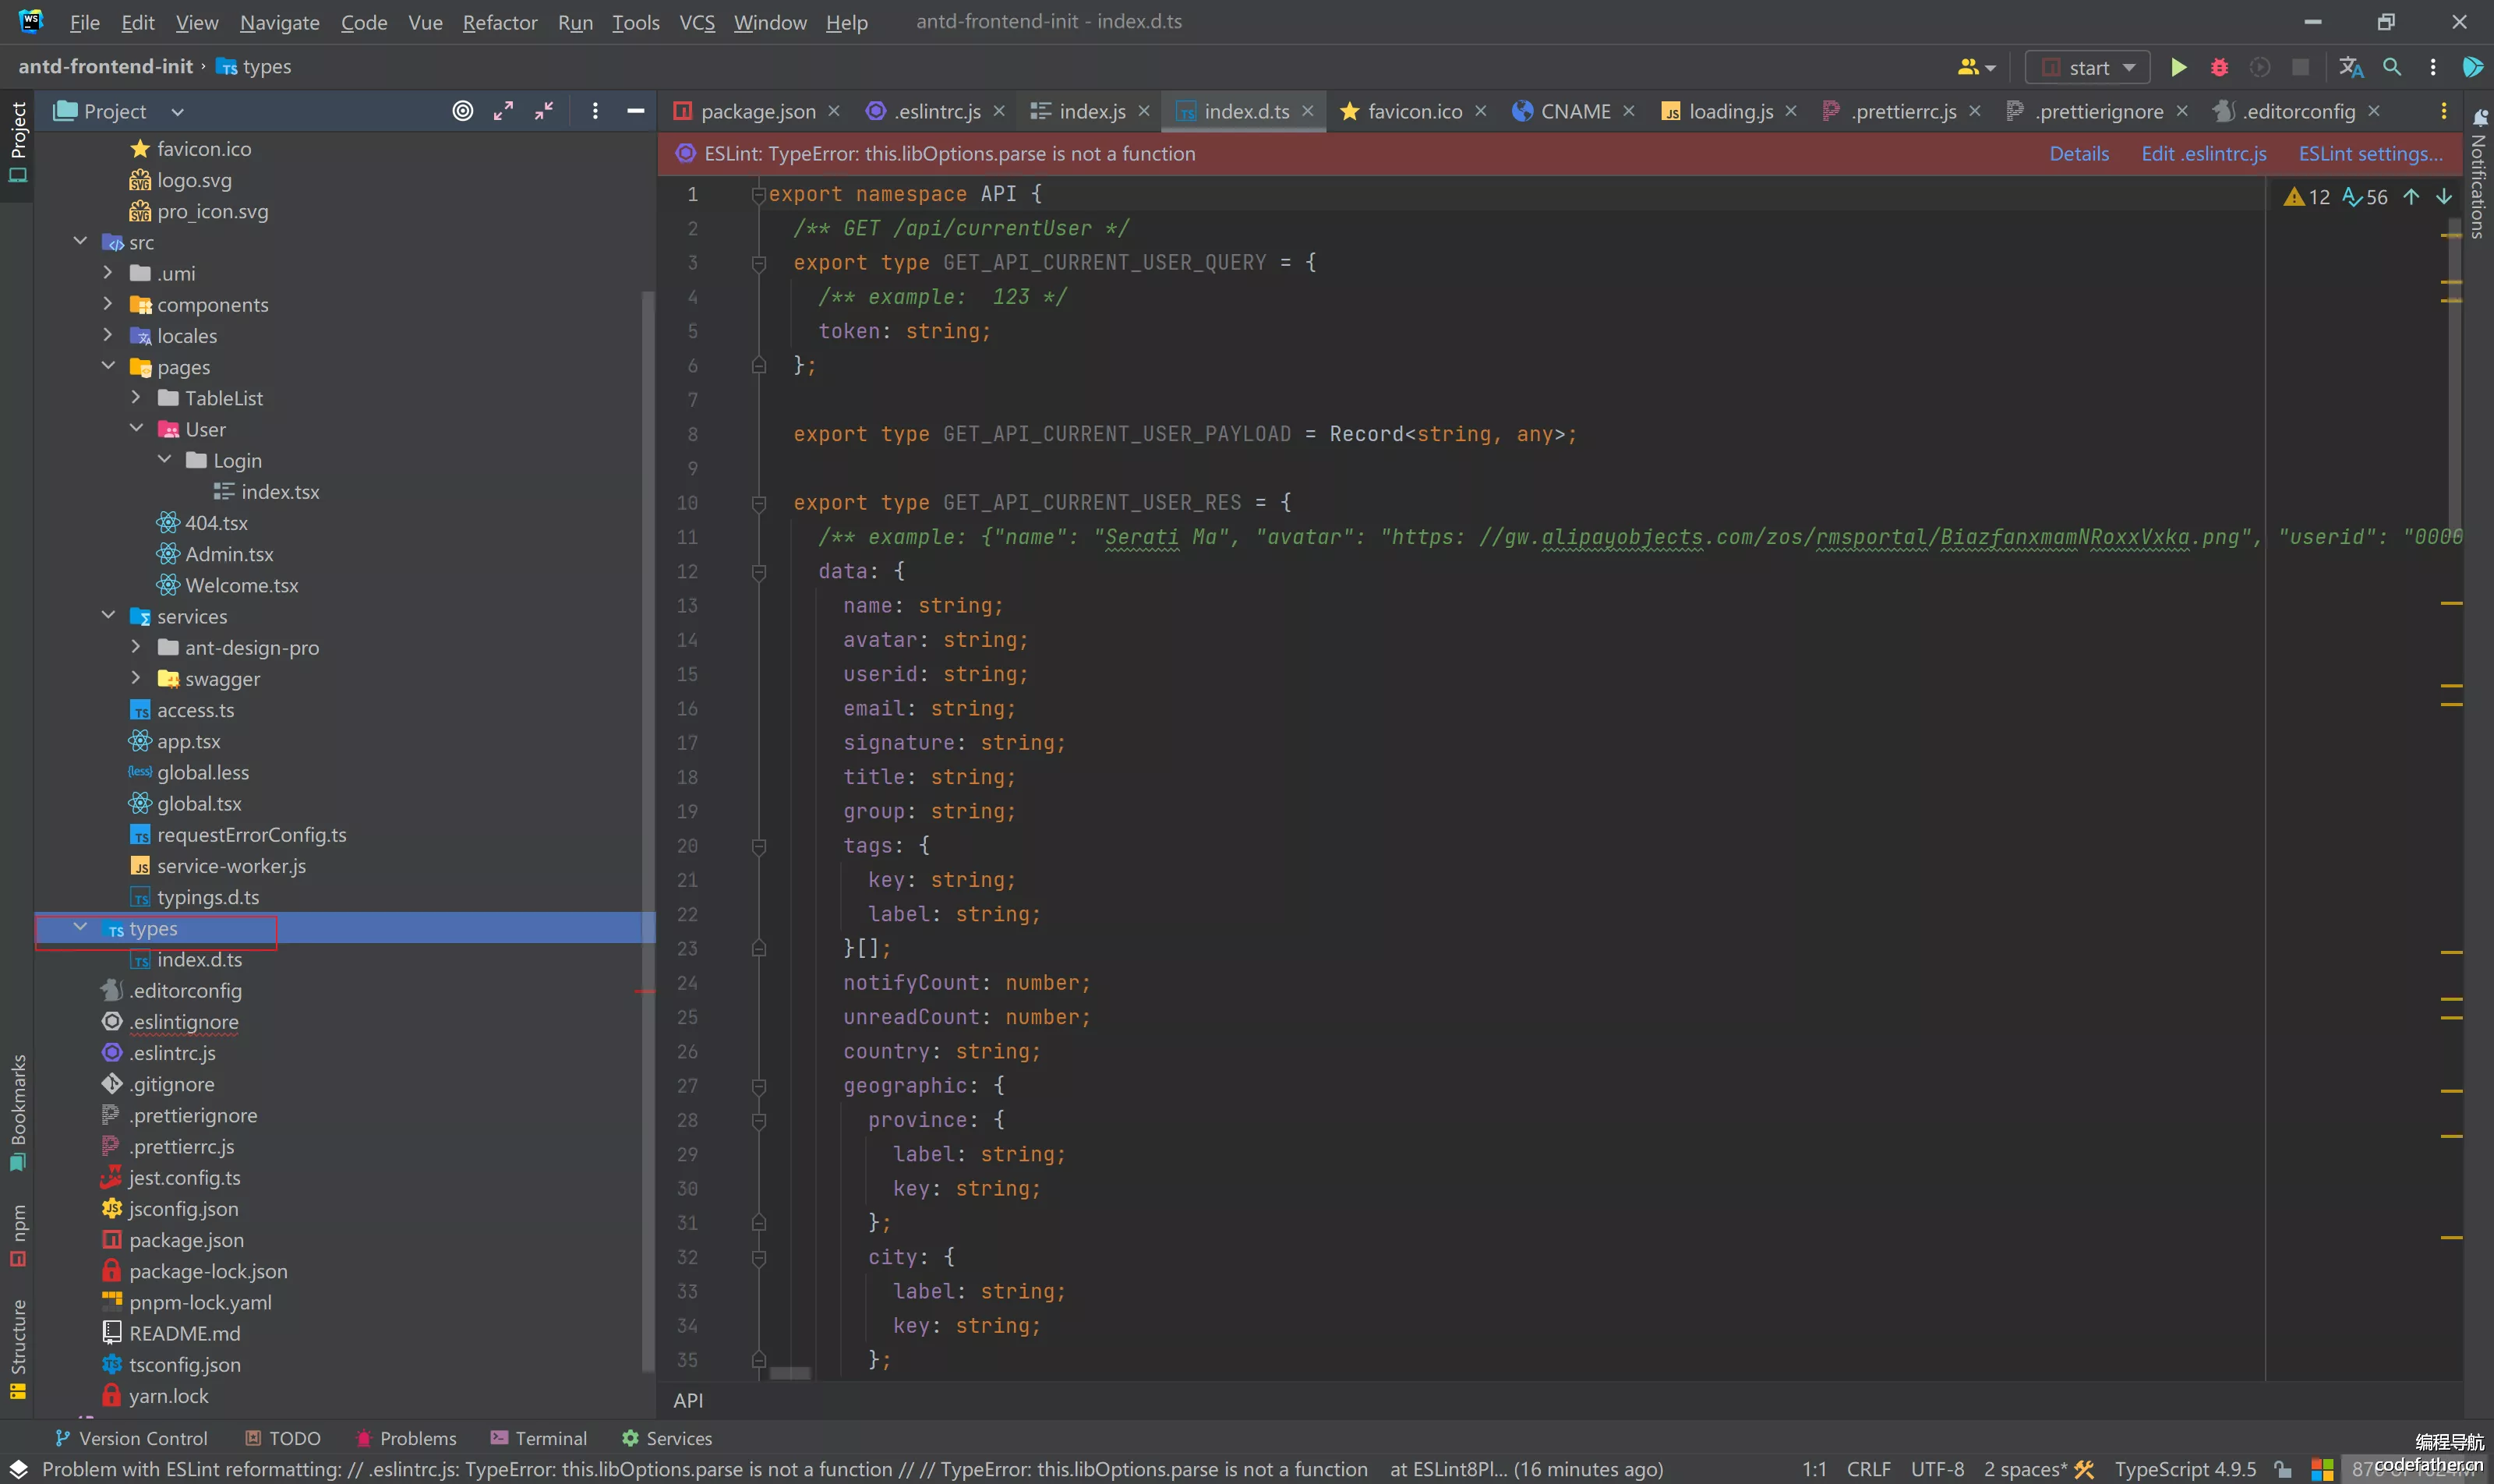The height and width of the screenshot is (1484, 2494).
Task: Open Code With Me user icon
Action: (1976, 67)
